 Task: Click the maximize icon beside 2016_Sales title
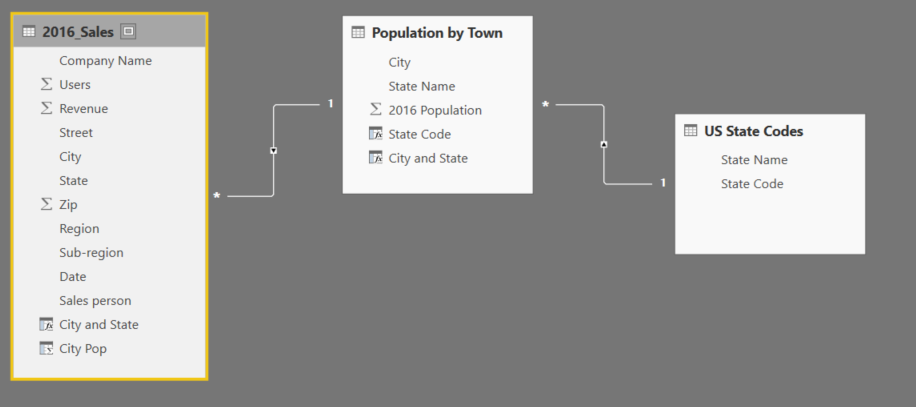point(128,32)
